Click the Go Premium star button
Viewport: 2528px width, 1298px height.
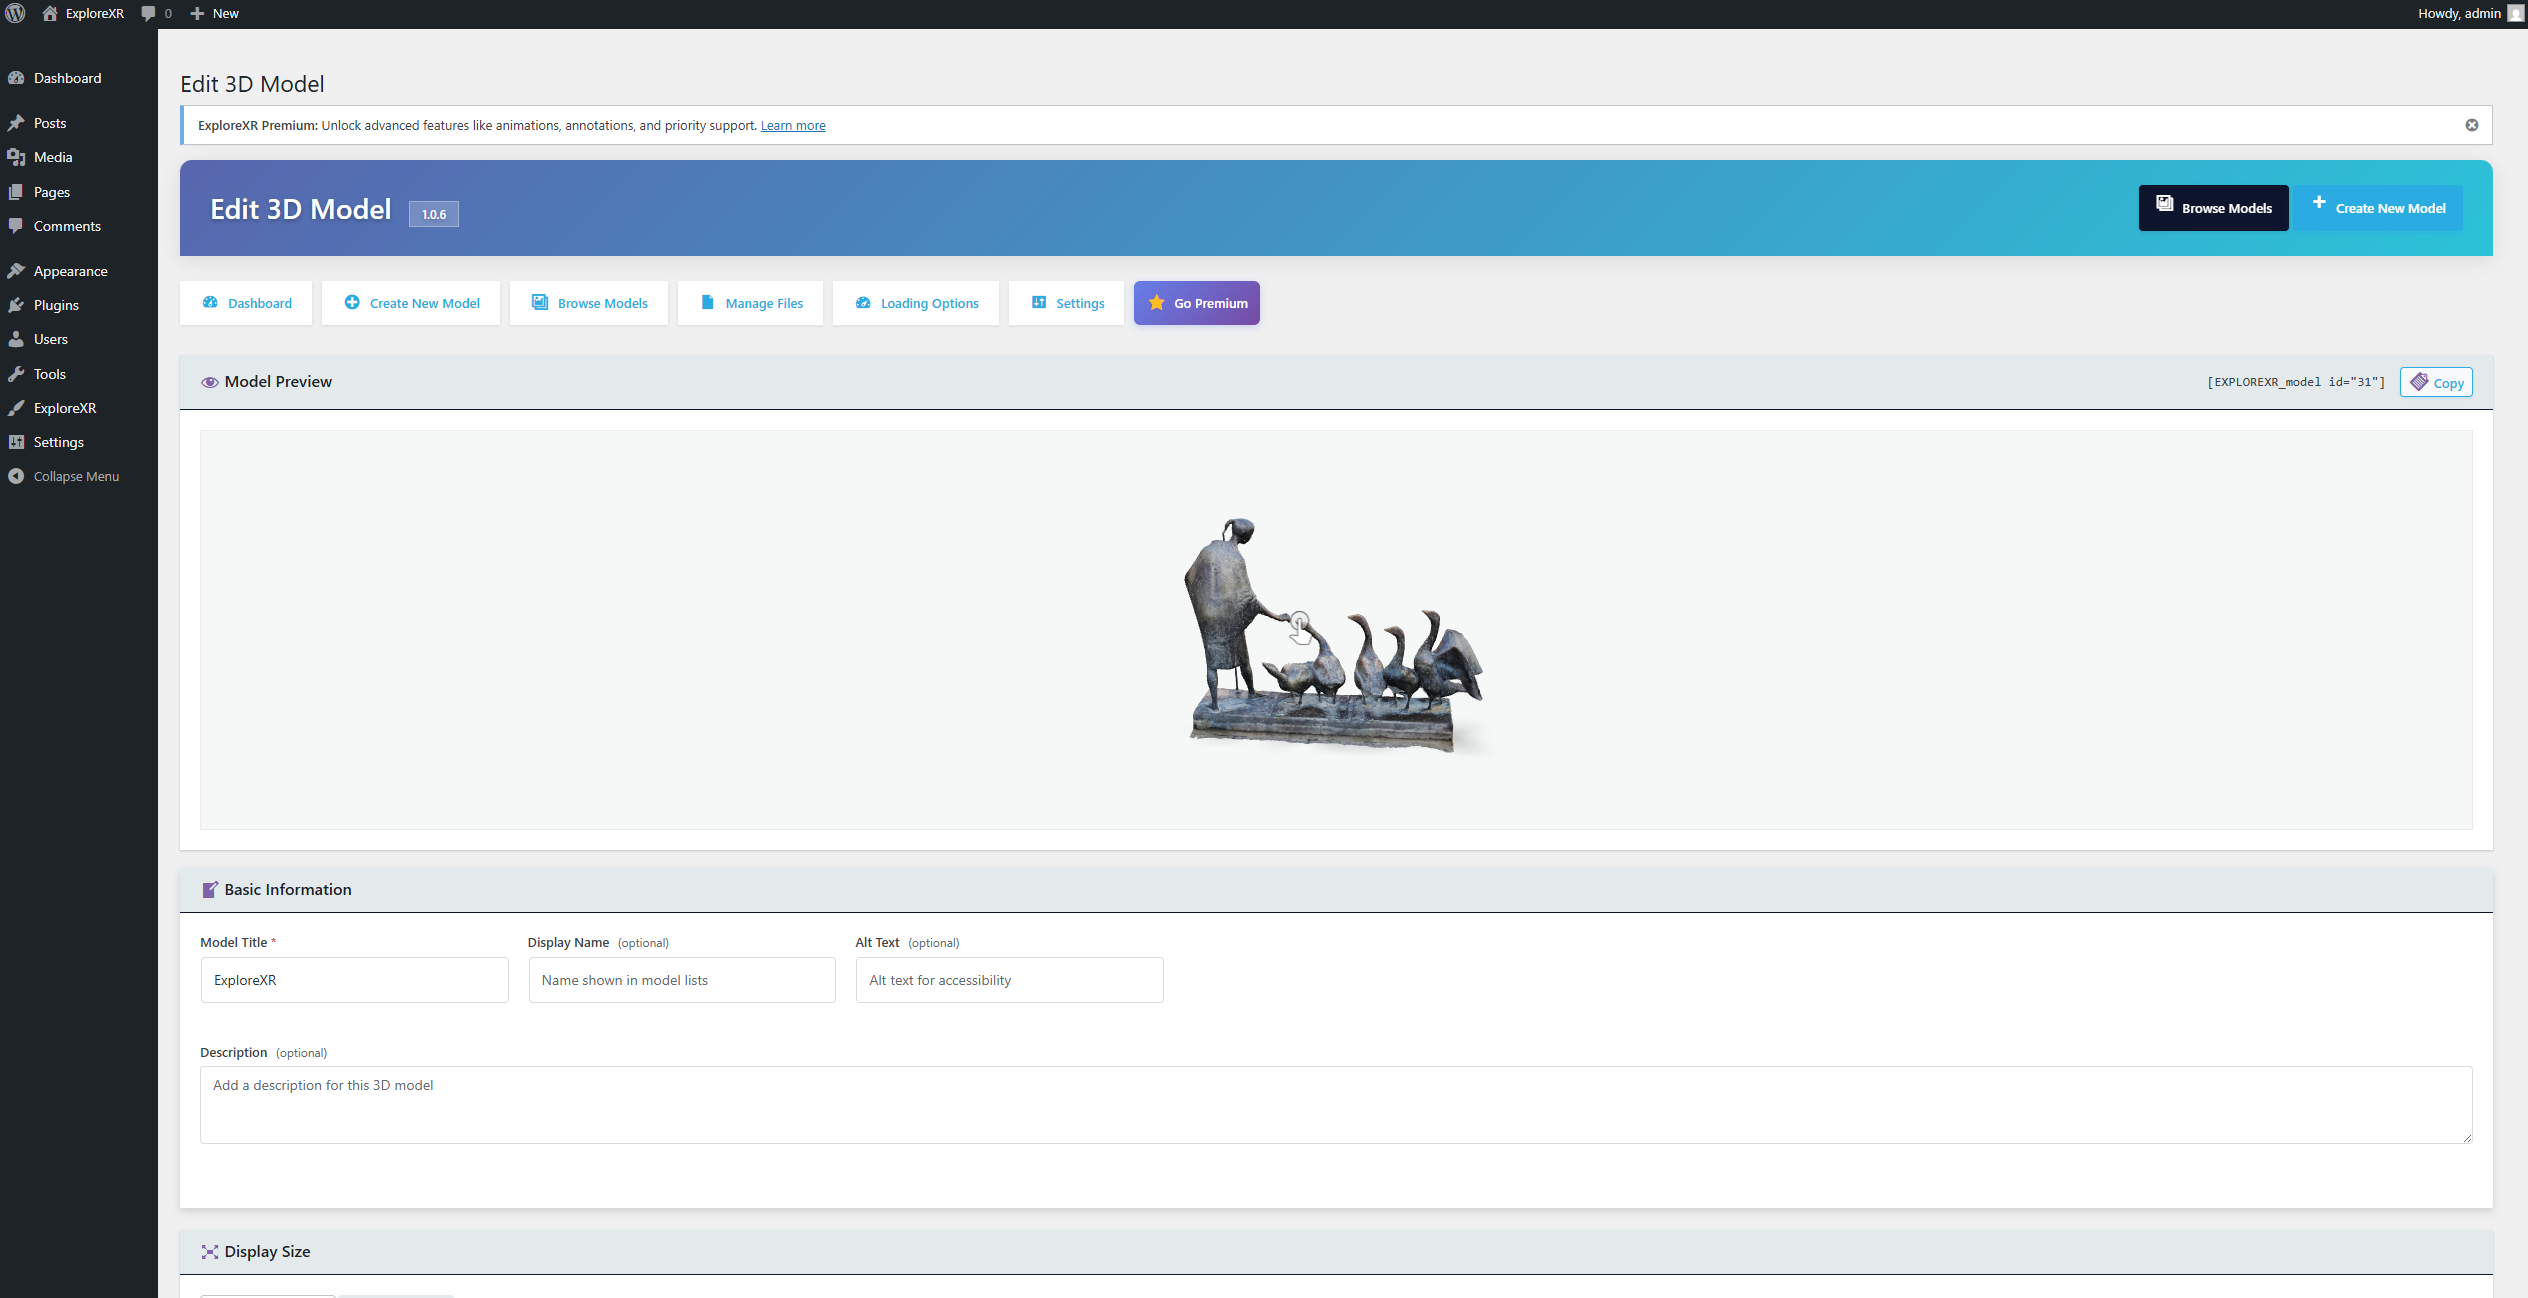1196,303
